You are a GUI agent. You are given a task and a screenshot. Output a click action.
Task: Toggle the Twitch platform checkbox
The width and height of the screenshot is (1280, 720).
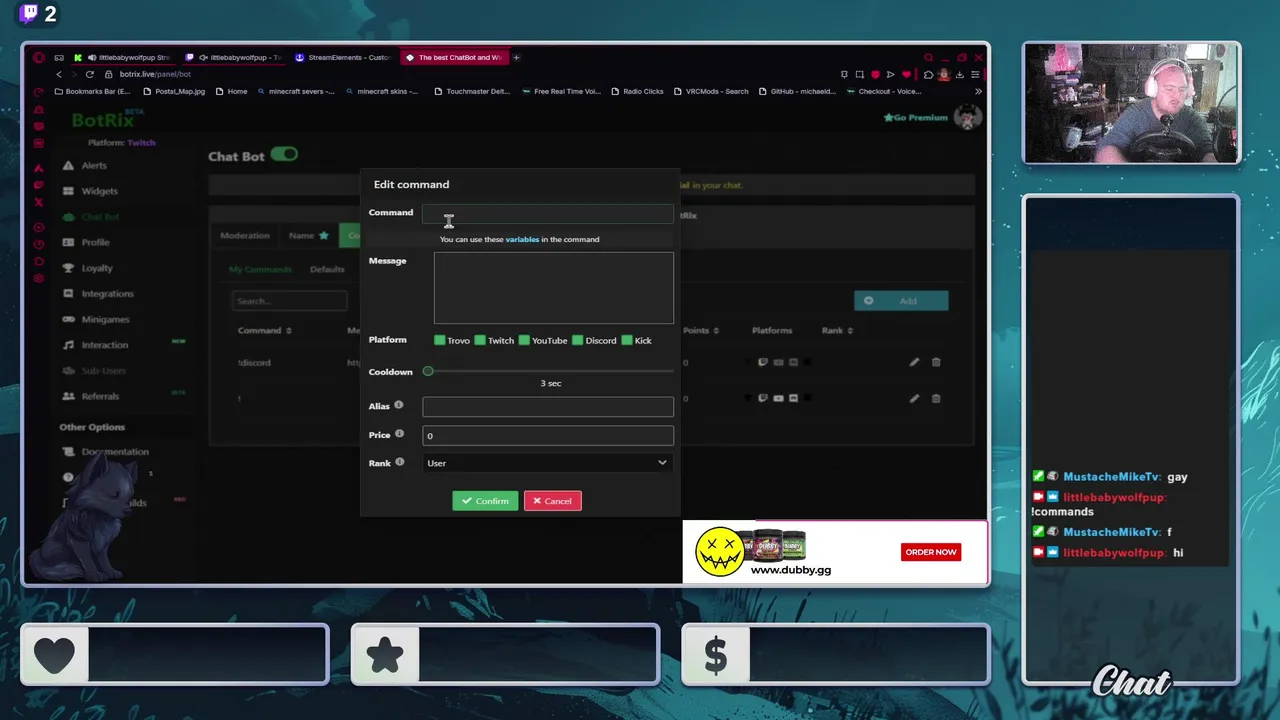480,340
